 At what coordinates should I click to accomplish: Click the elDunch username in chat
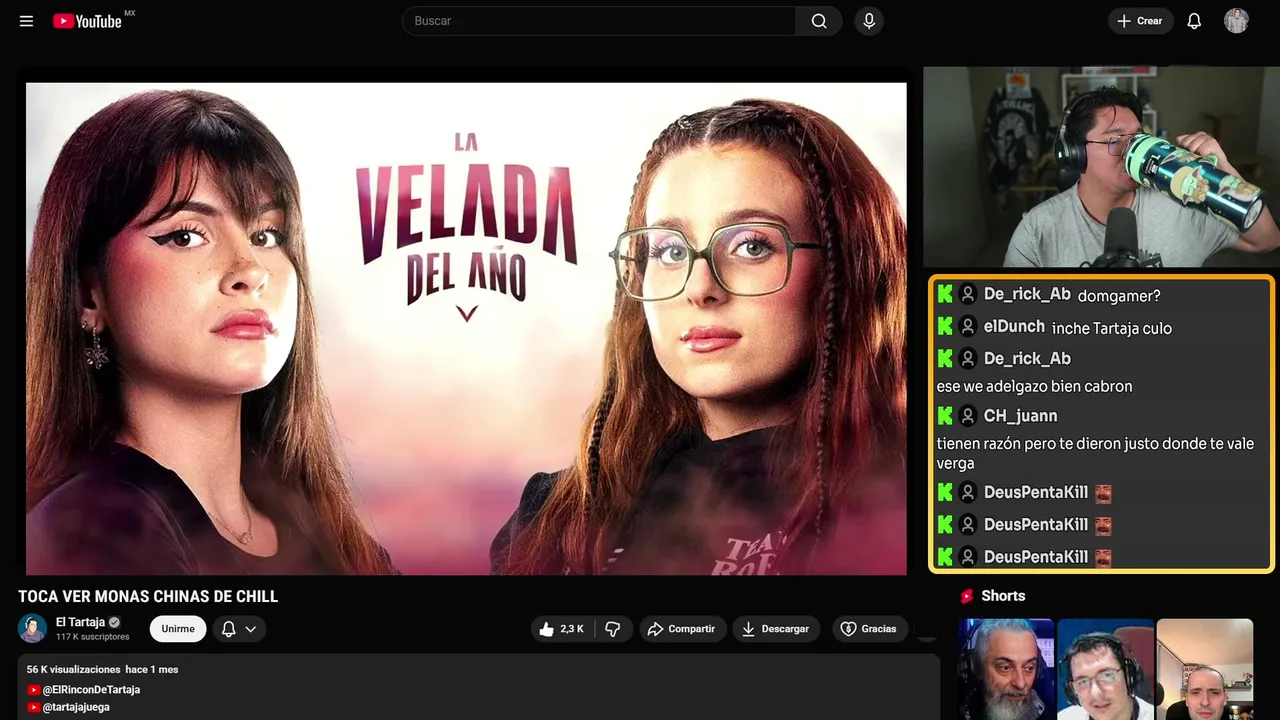pos(1014,326)
